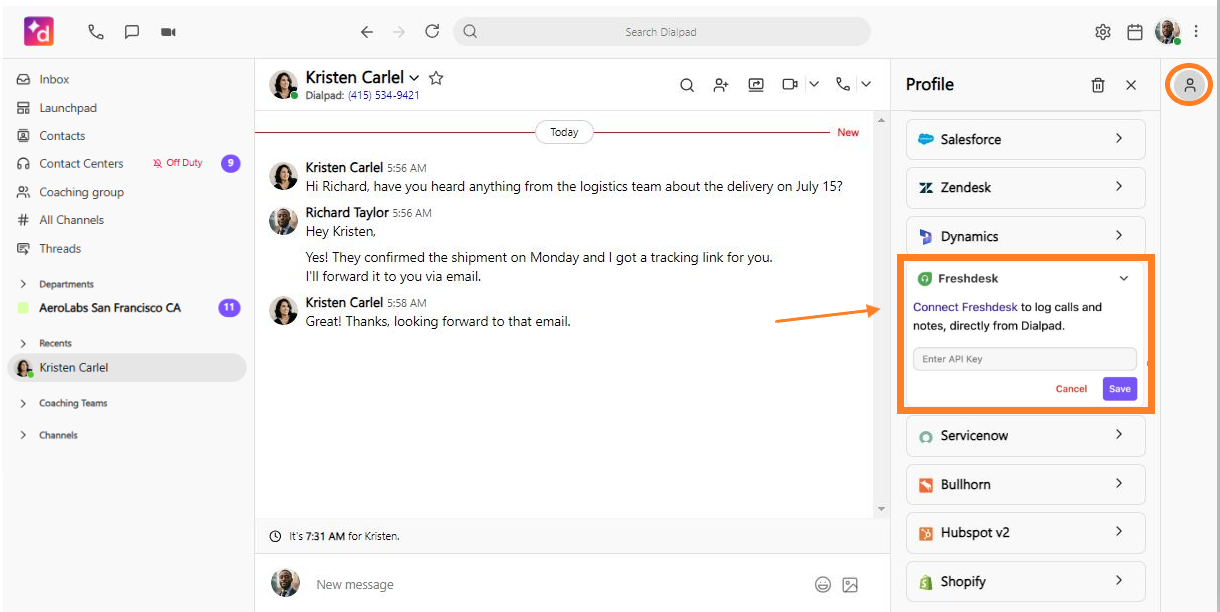Favorite Kristen Carlel with the star icon
Screen dimensions: 1220x612
(x=436, y=77)
